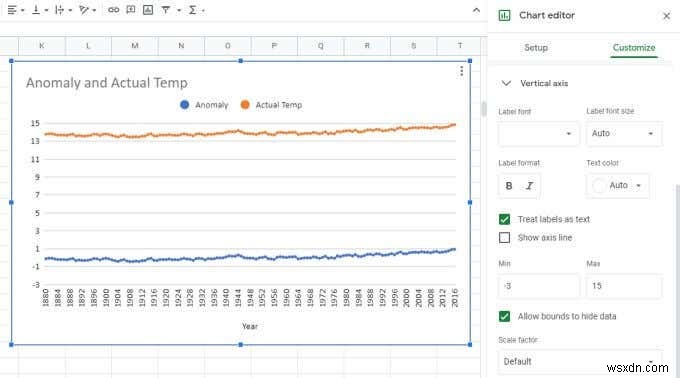The height and width of the screenshot is (378, 680).
Task: Open vertical align toolbar option
Action: click(36, 10)
